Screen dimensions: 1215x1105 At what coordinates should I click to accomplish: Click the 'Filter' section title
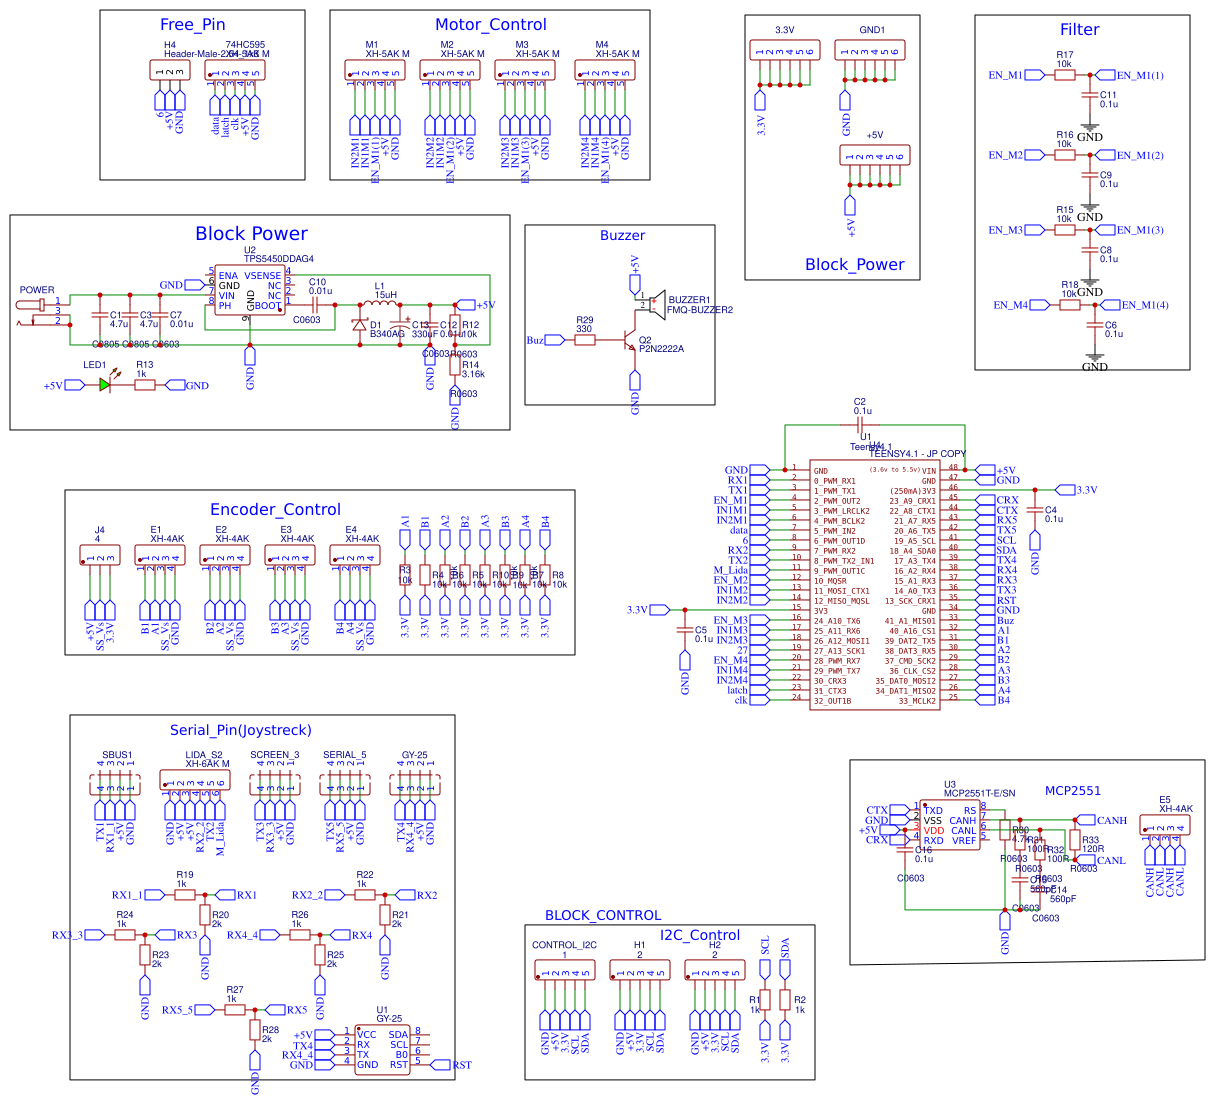[1080, 30]
